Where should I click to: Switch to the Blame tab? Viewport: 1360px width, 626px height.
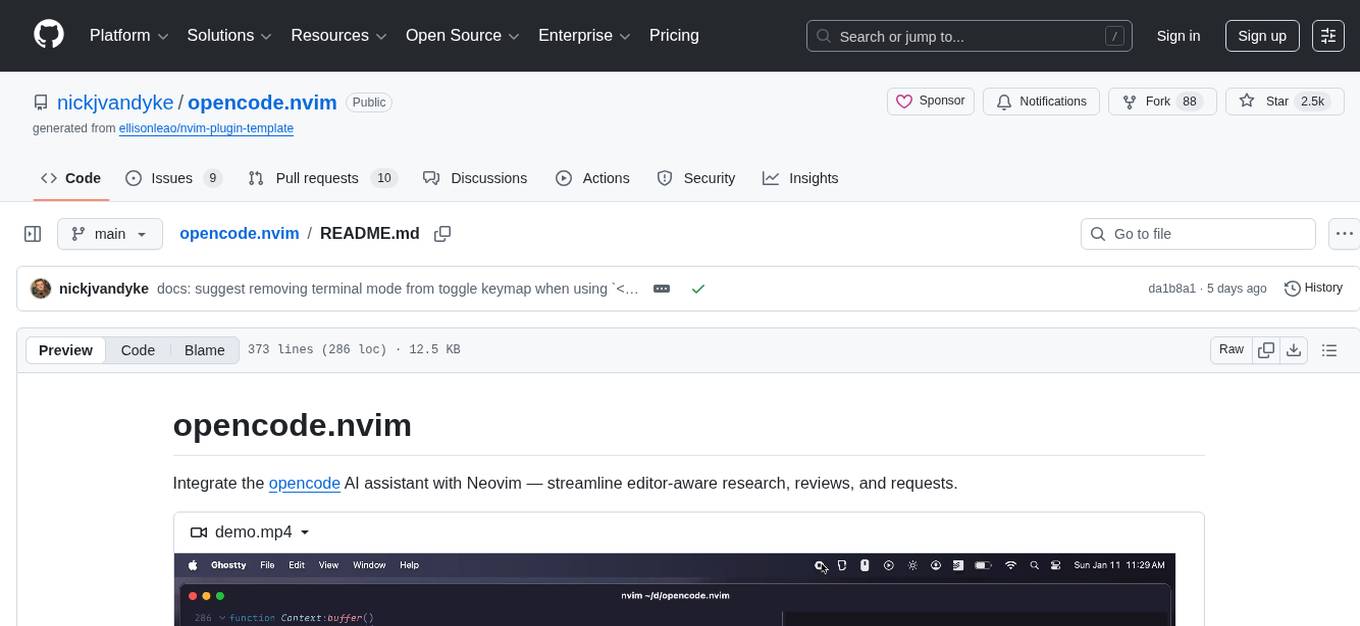coord(204,350)
